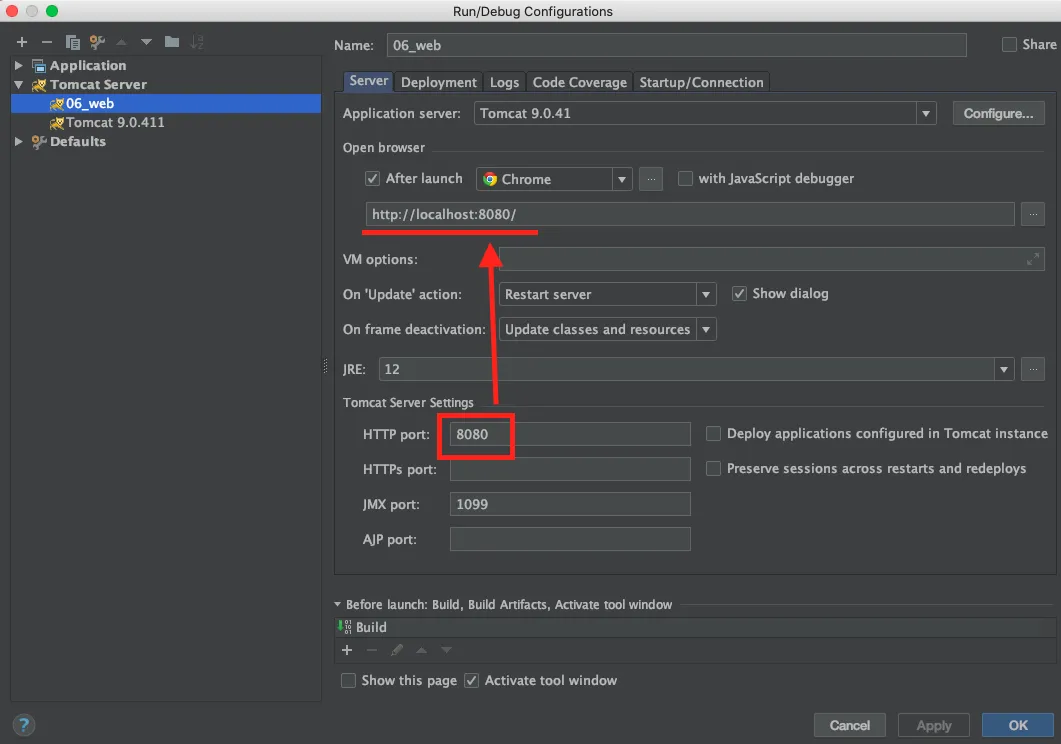Viewport: 1061px width, 744px height.
Task: Click the splitter handle between panels
Action: [325, 366]
